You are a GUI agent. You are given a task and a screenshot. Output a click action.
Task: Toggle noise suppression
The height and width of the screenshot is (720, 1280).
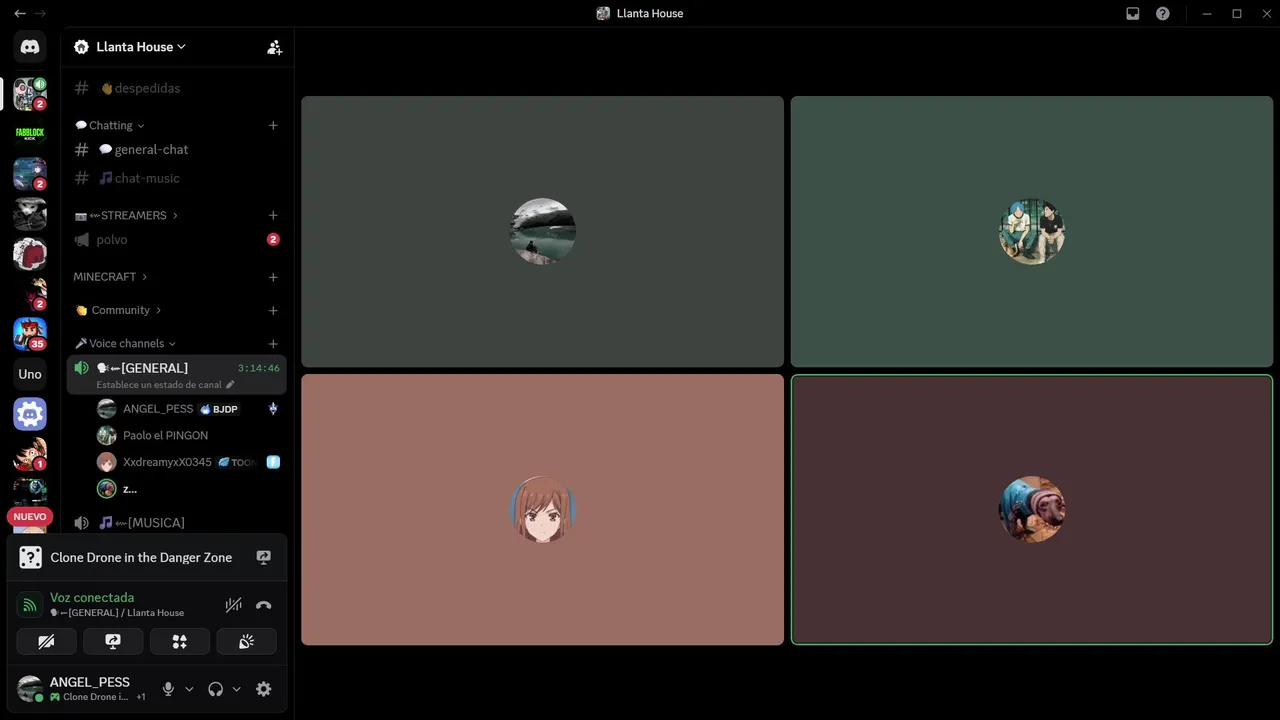click(234, 605)
